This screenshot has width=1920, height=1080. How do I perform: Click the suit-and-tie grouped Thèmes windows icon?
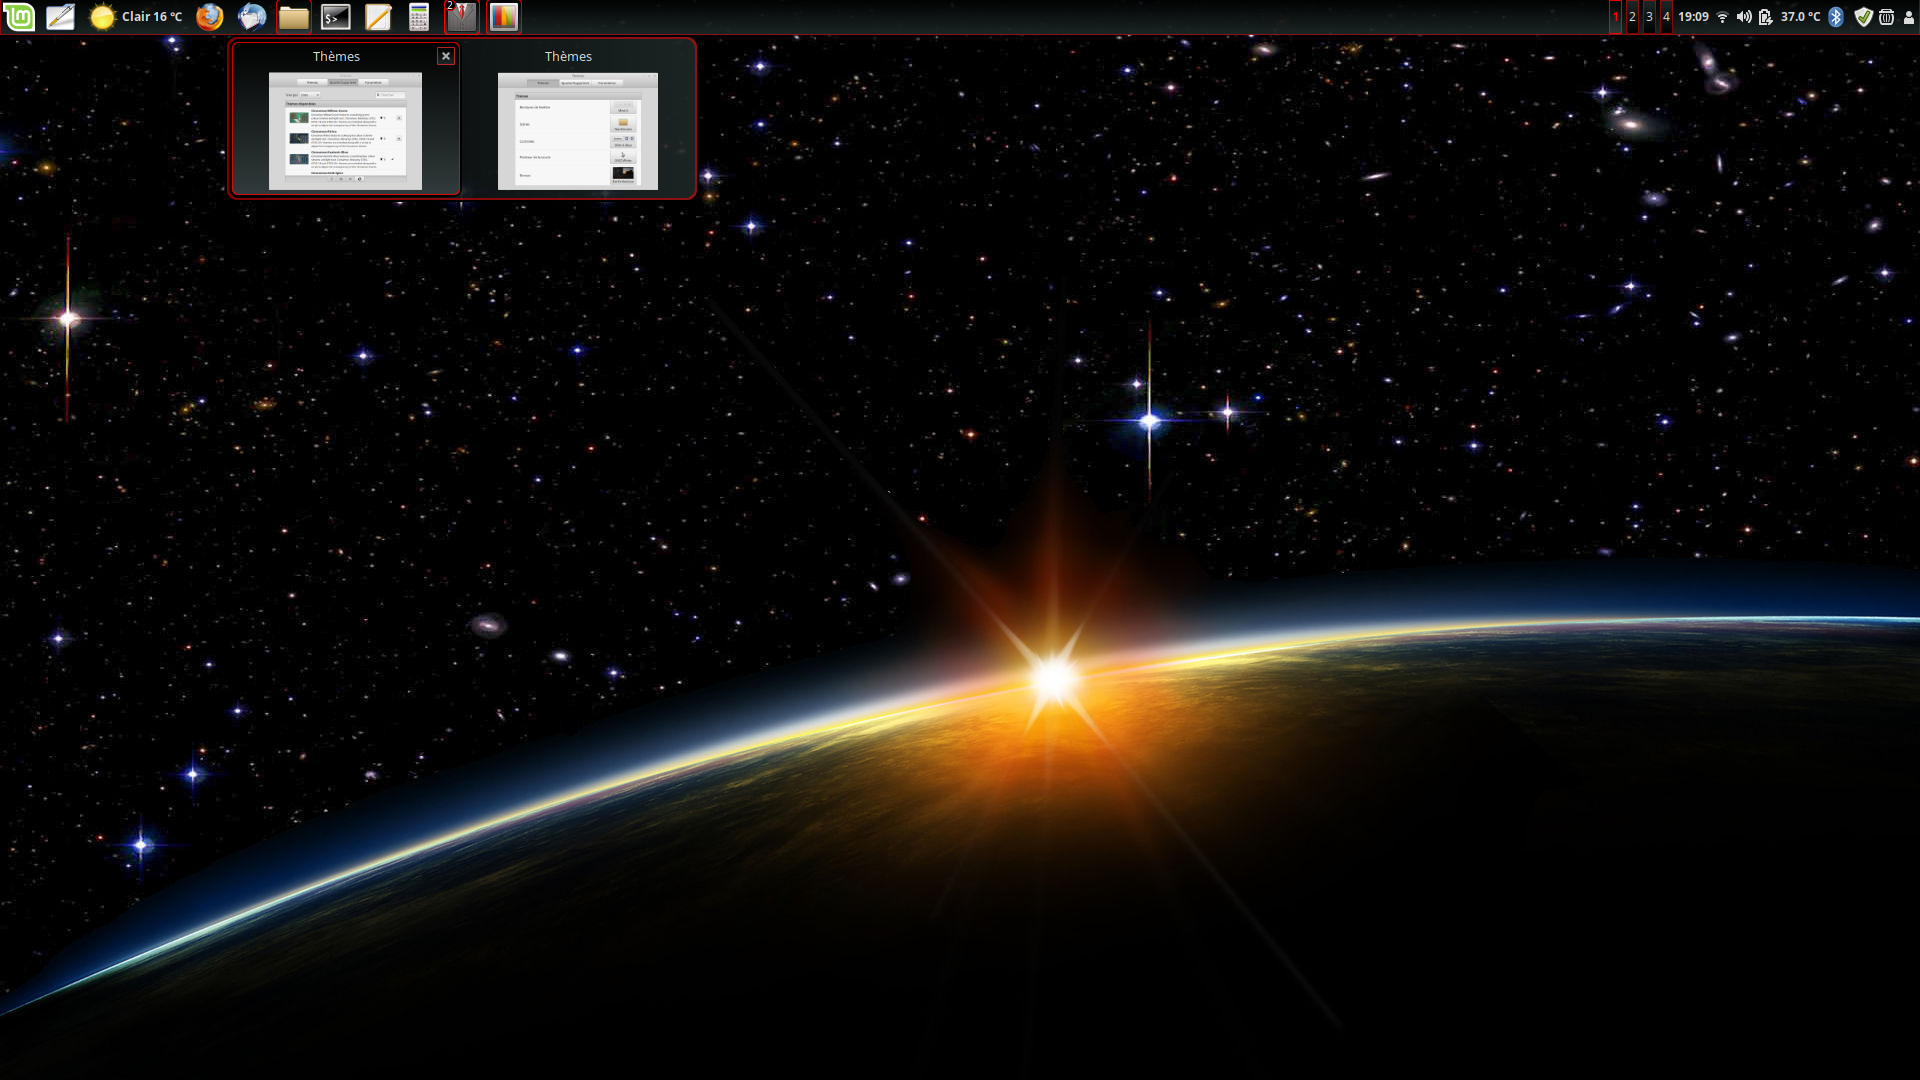(462, 16)
